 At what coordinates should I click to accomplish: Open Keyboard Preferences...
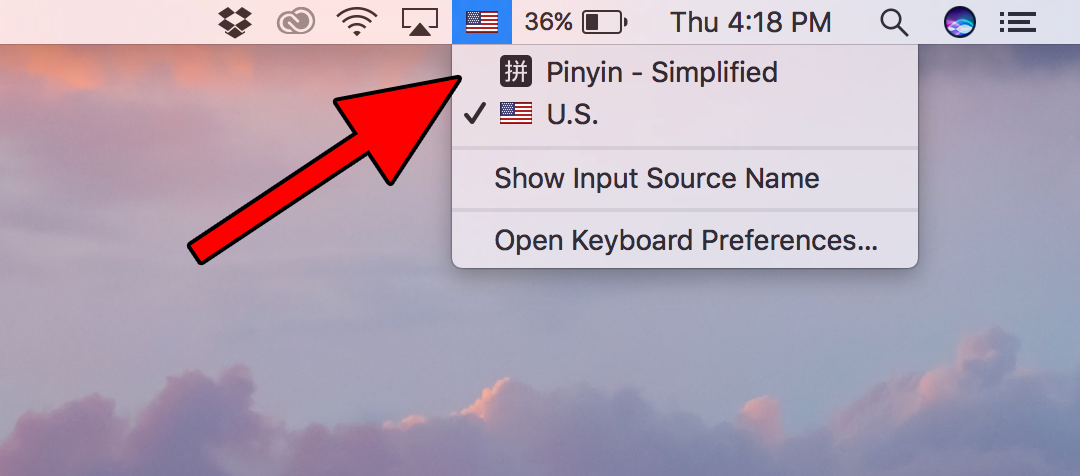(x=685, y=240)
